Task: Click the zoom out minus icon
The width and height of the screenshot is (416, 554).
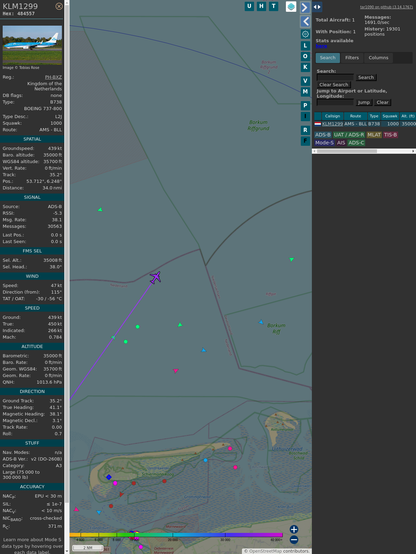Action: (x=294, y=540)
